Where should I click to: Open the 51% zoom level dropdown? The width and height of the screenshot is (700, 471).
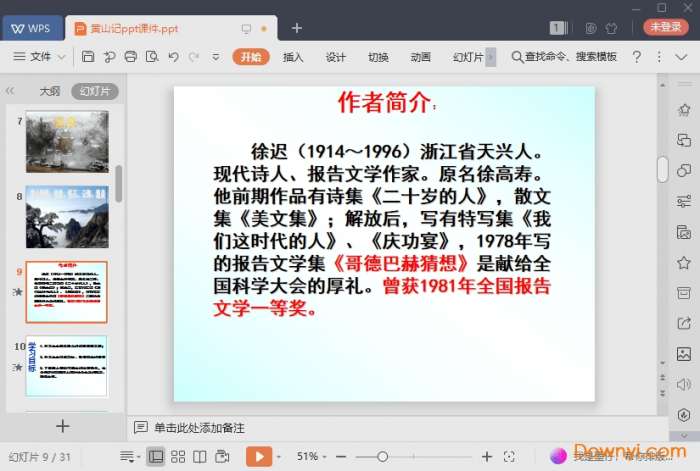312,456
